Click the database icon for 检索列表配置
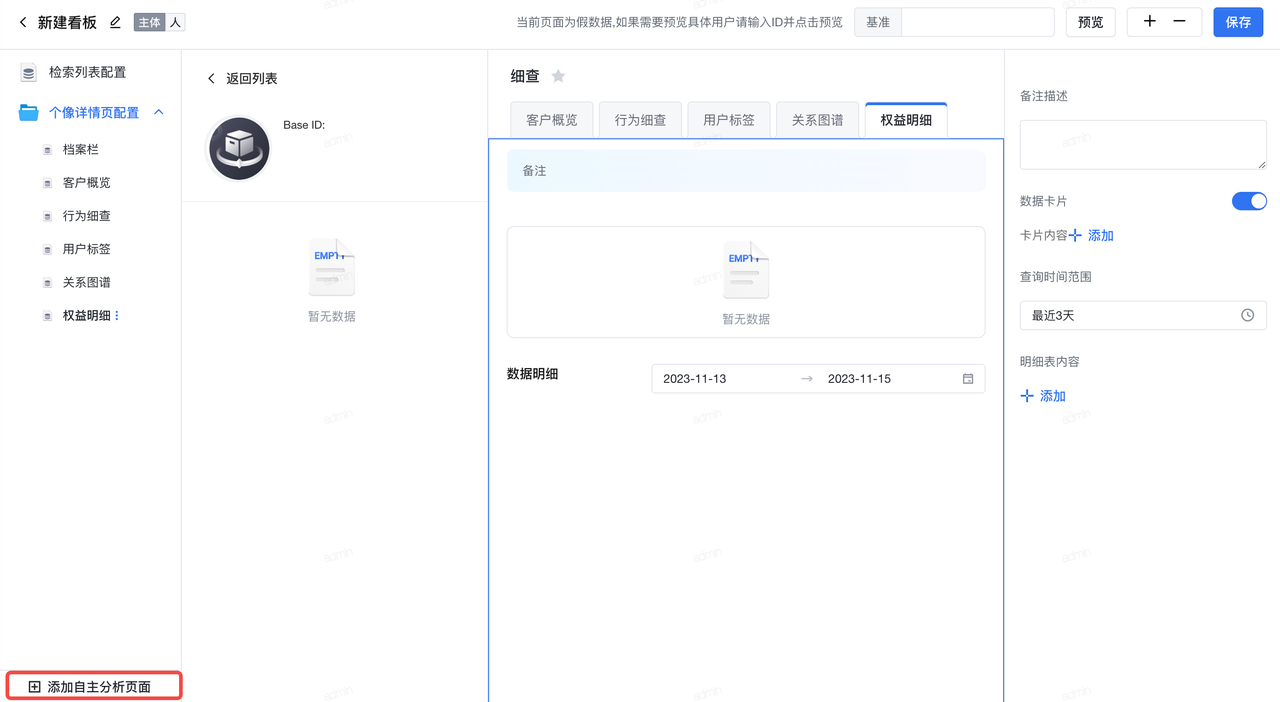The image size is (1280, 702). point(29,72)
